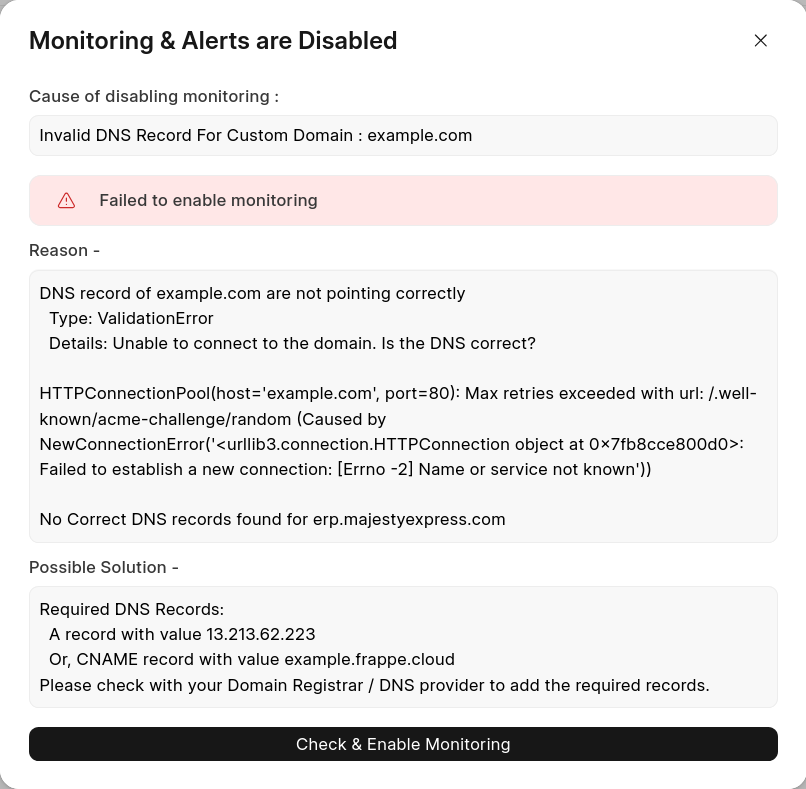The height and width of the screenshot is (789, 806).
Task: Click the 'Please check with your Domain Registrar' line
Action: click(x=374, y=685)
